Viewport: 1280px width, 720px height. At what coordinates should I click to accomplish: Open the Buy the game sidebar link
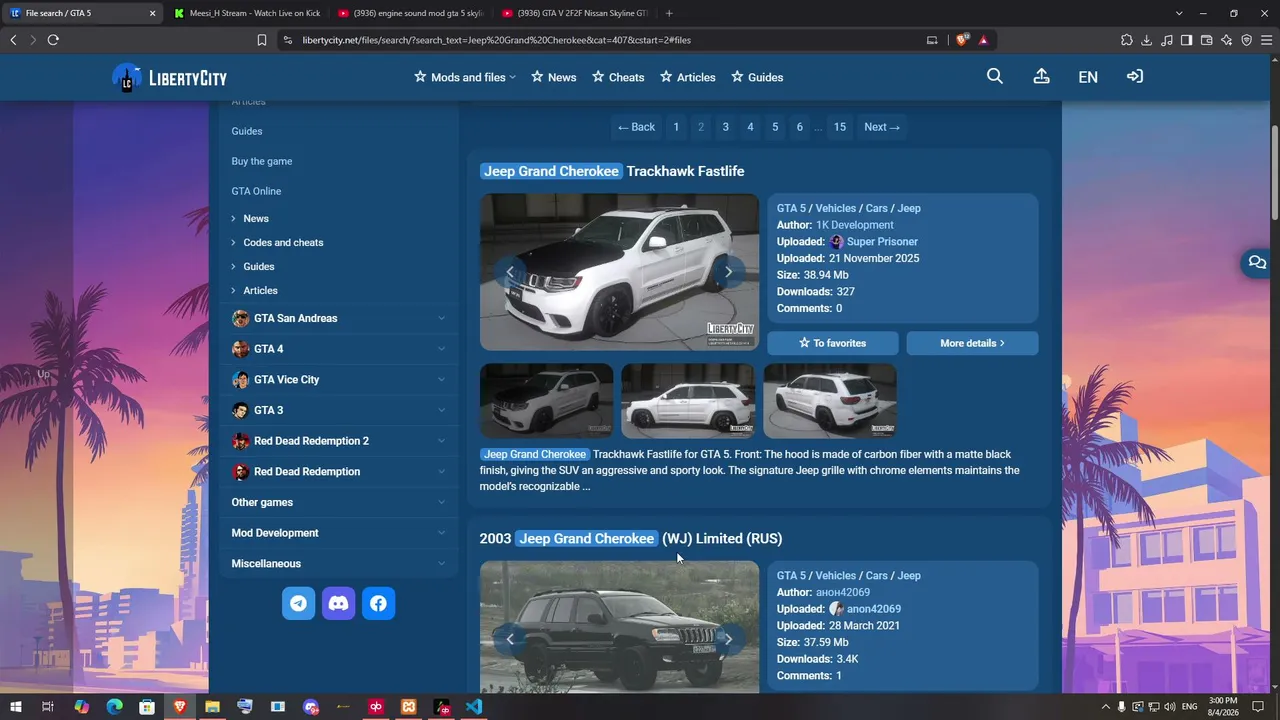(x=262, y=161)
